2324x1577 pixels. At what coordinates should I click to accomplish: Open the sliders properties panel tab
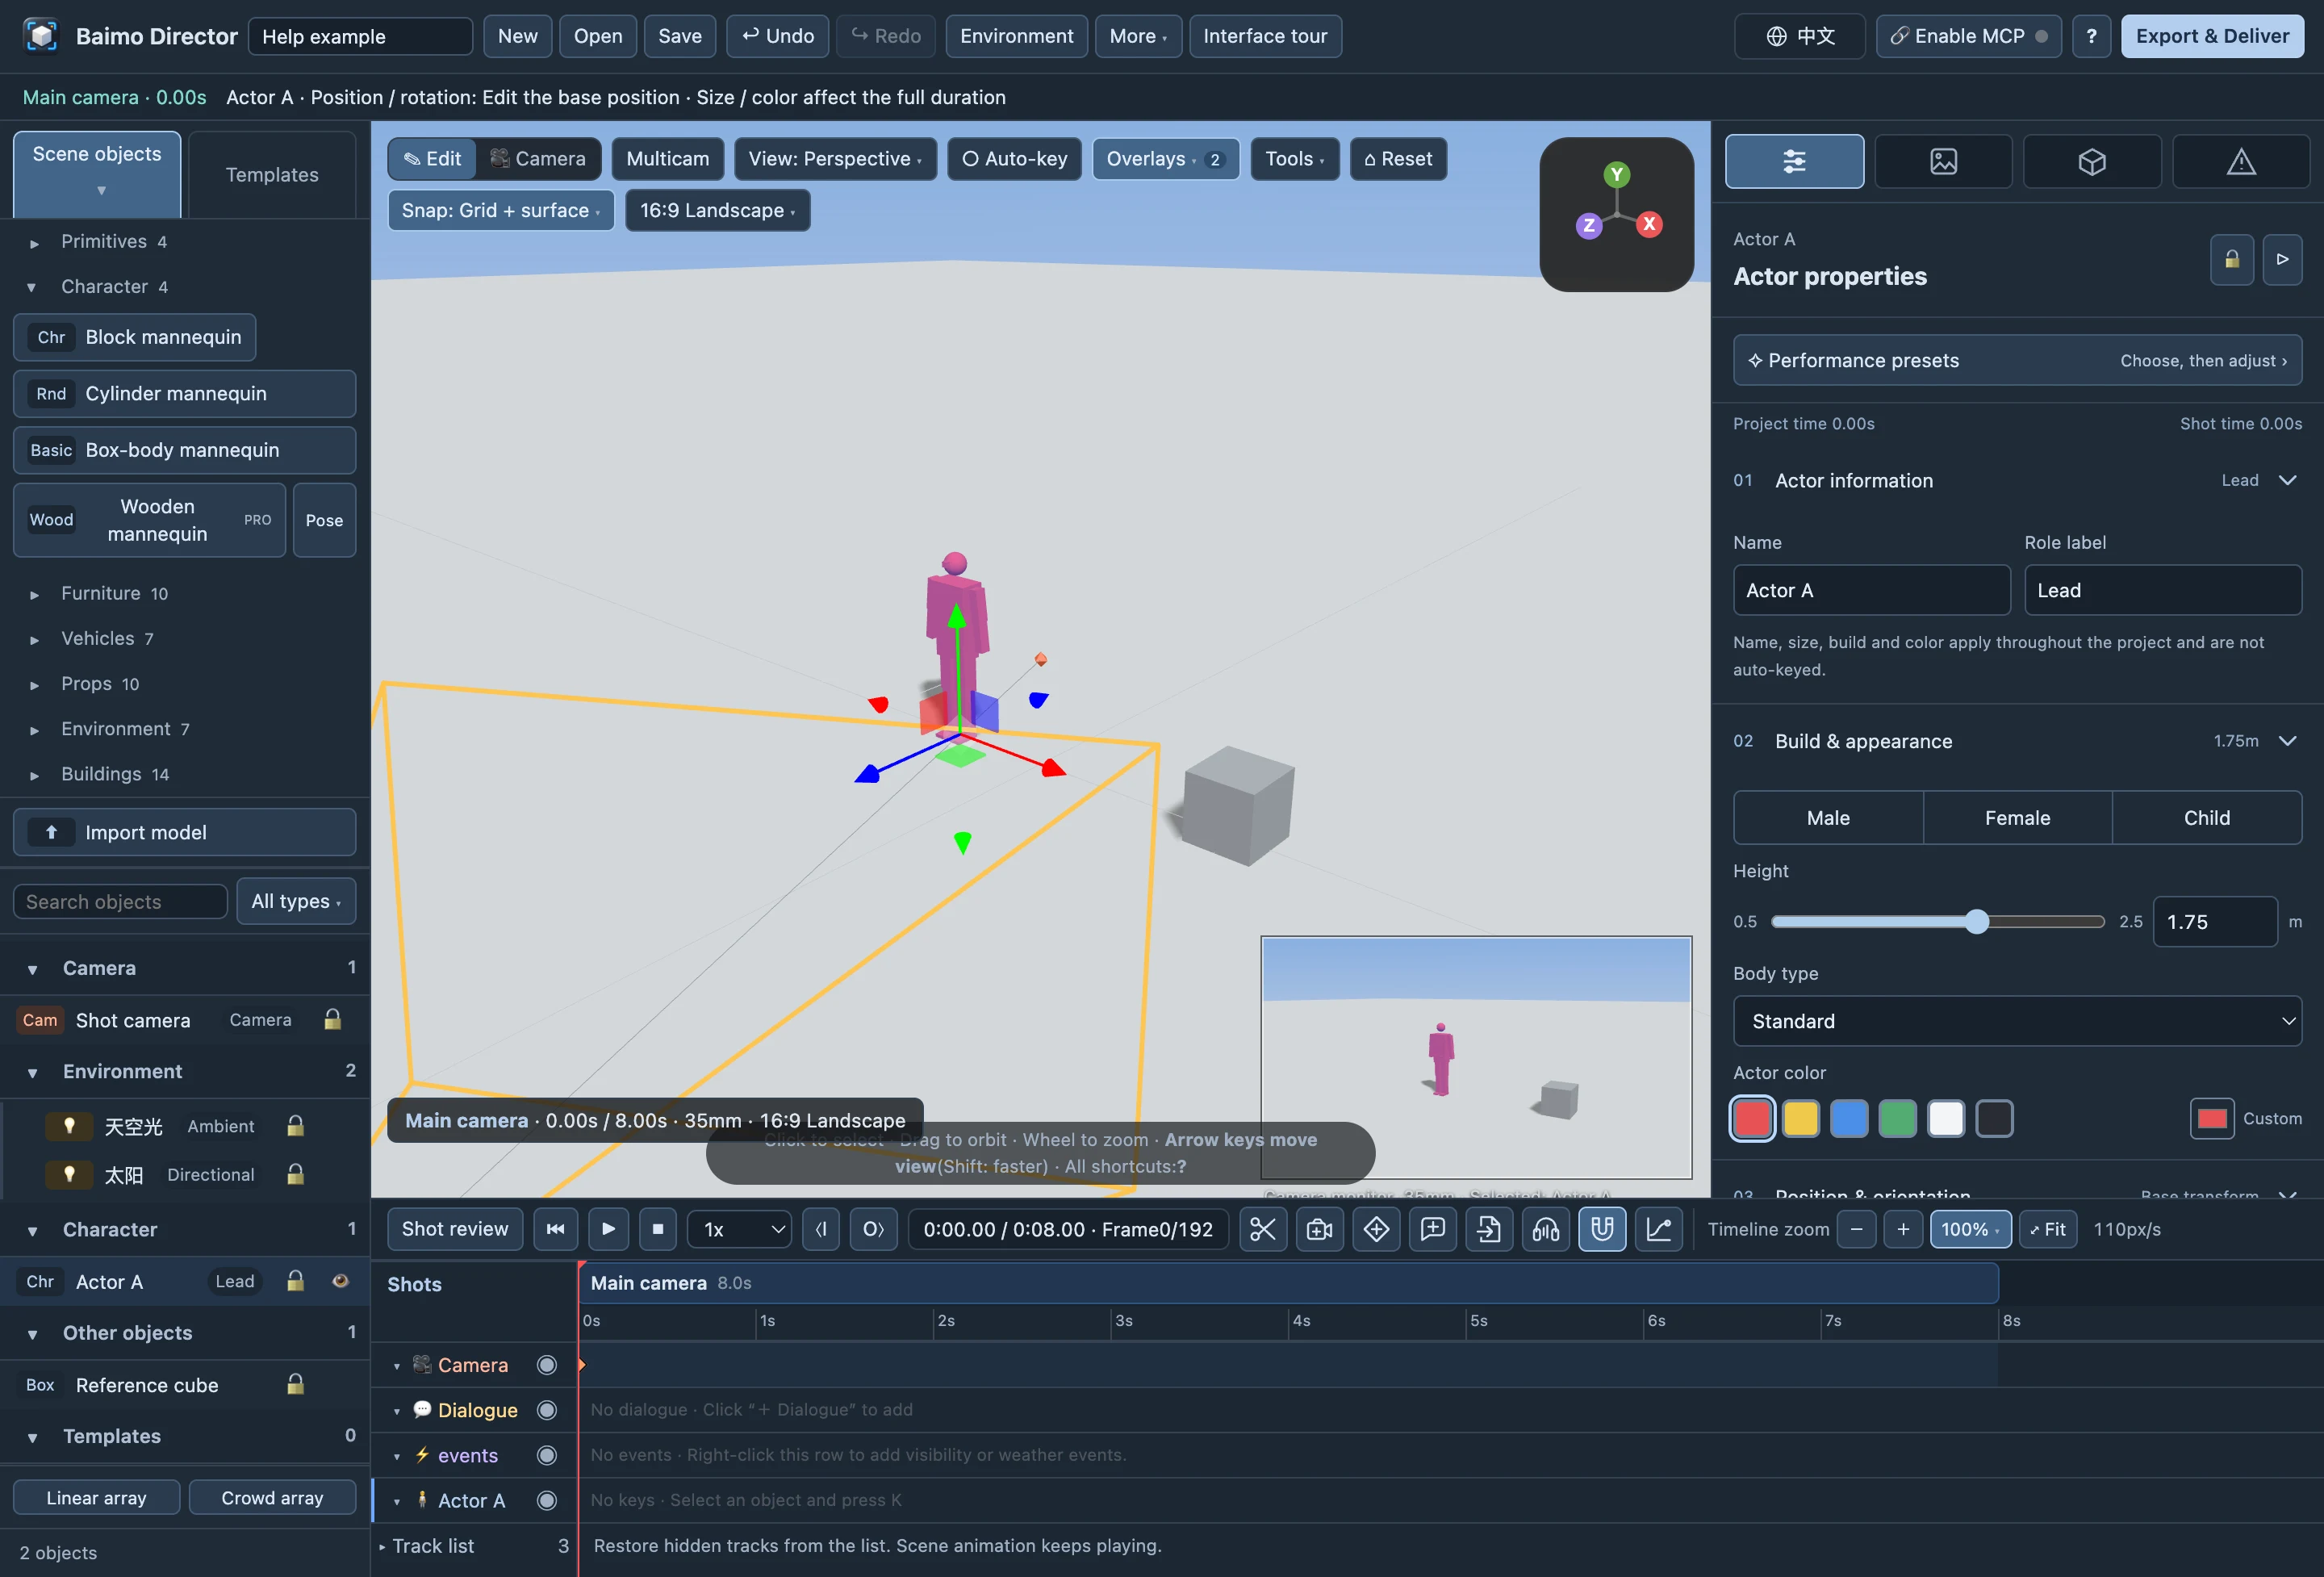point(1794,161)
